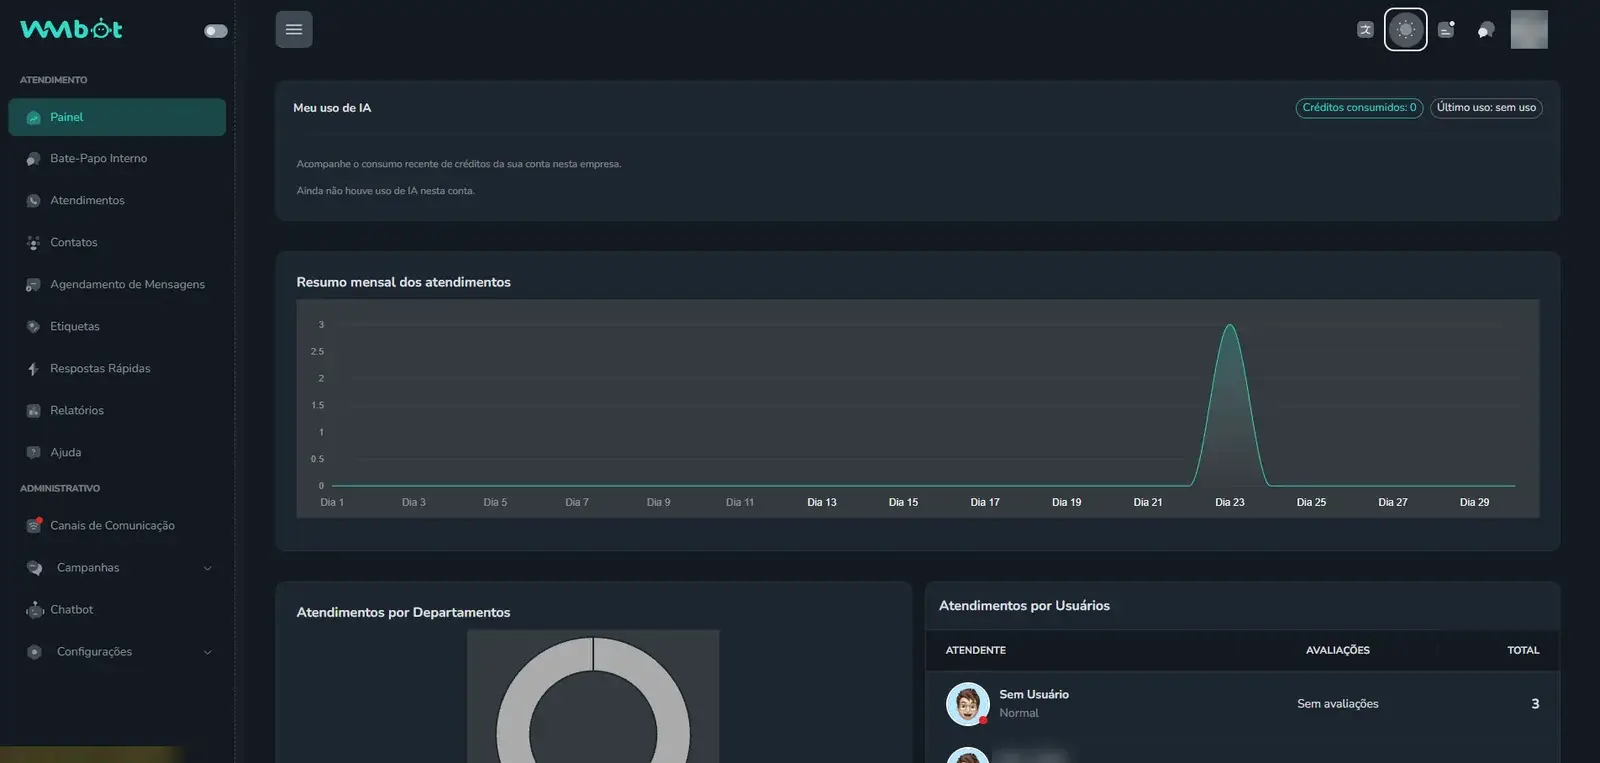This screenshot has height=763, width=1600.
Task: Click the ATENDENTE column header
Action: (976, 650)
